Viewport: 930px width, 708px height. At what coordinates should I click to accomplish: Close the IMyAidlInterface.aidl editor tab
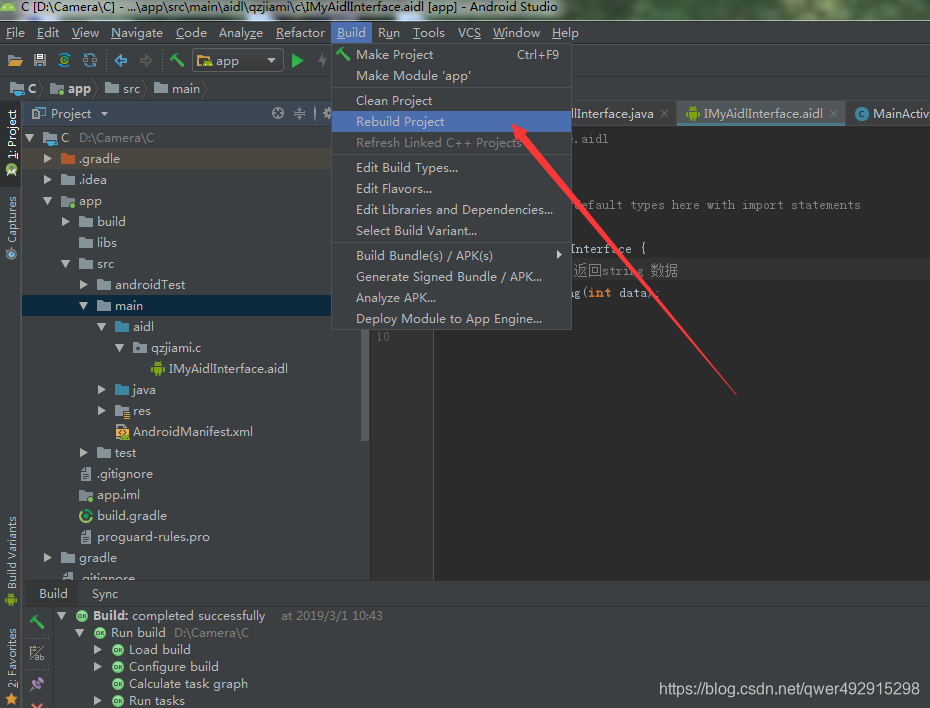pyautogui.click(x=834, y=113)
